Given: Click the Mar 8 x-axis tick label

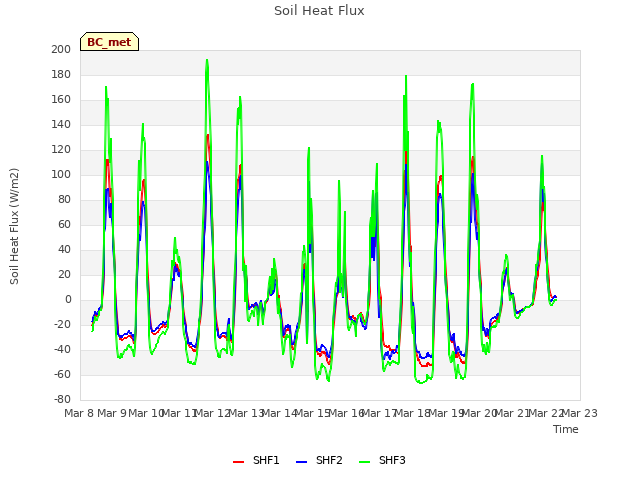Looking at the screenshot, I should (x=79, y=413).
